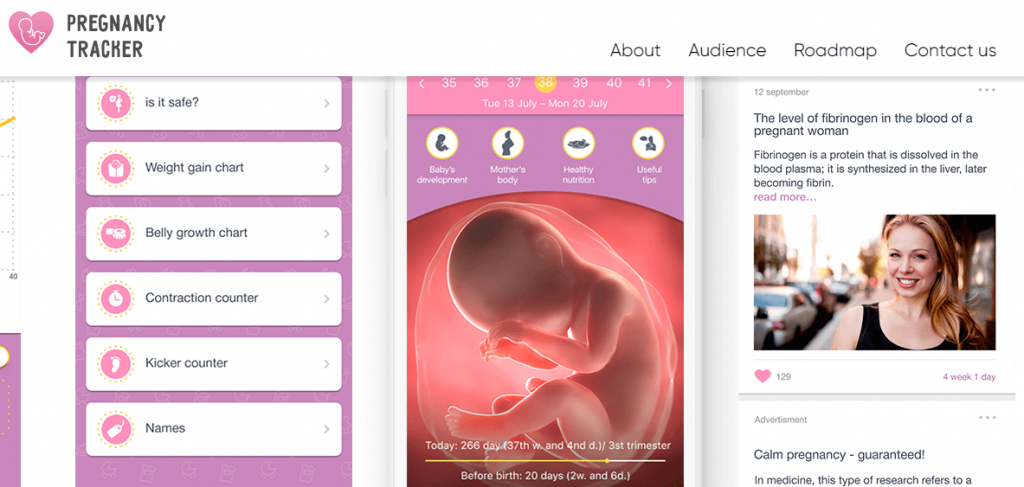Select highlighted week 38

[546, 83]
